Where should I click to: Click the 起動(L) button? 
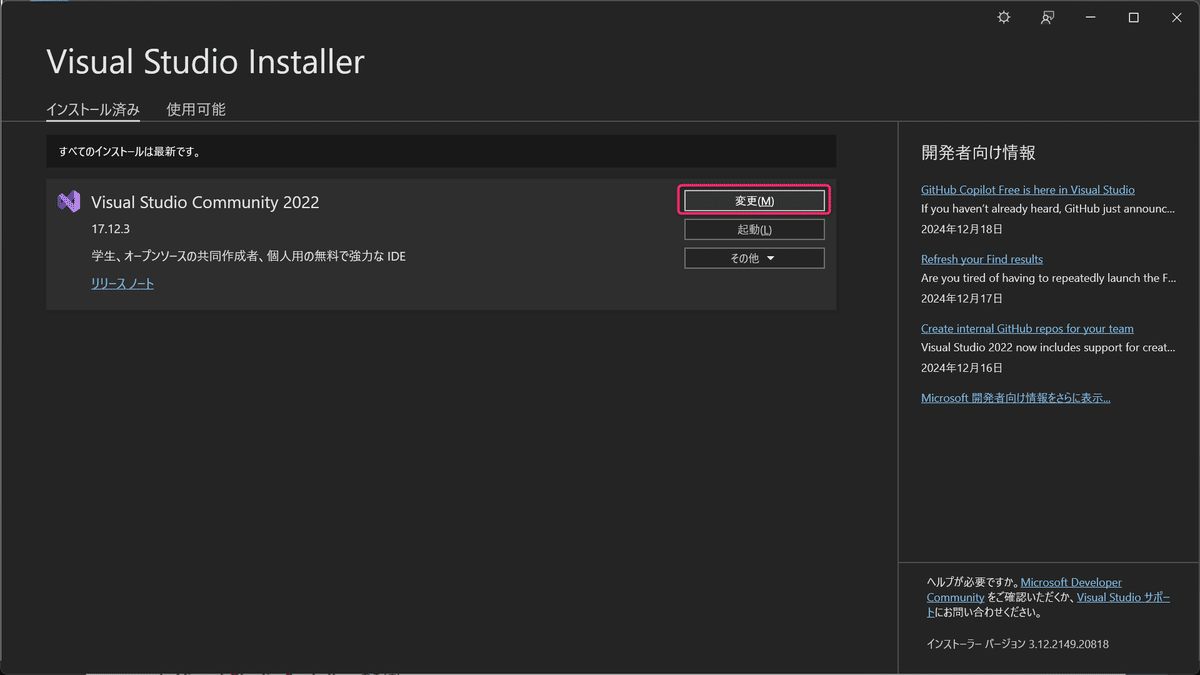click(x=754, y=230)
